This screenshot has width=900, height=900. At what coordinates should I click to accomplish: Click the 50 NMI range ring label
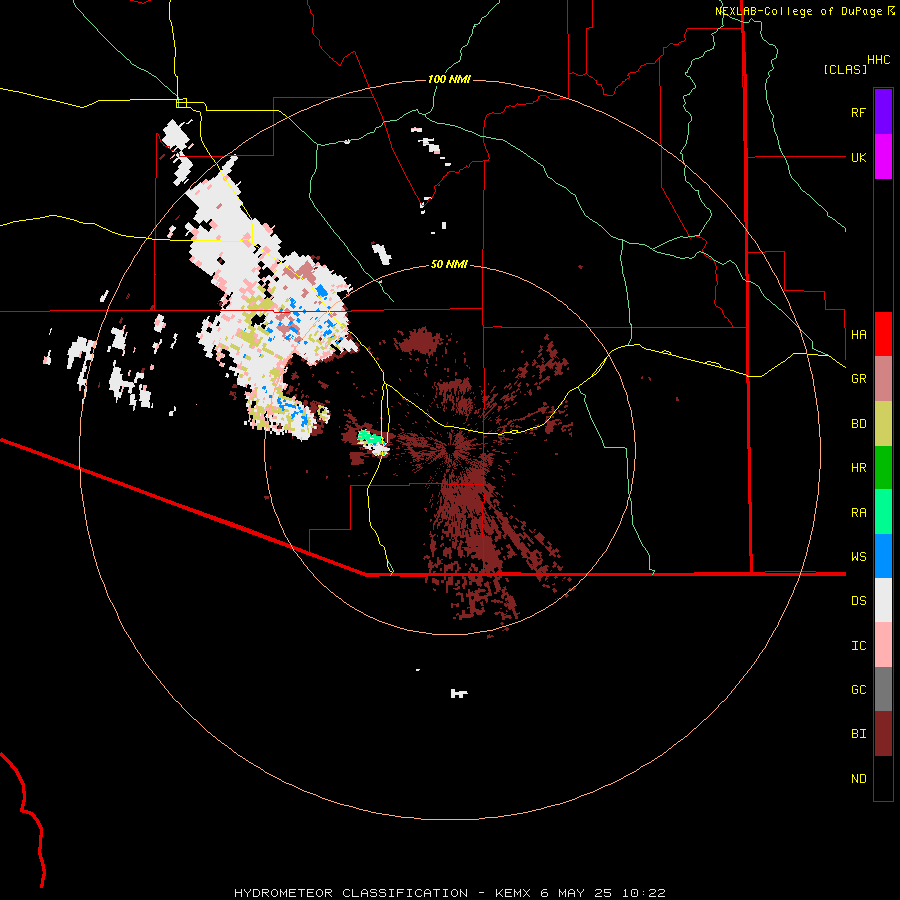point(449,264)
